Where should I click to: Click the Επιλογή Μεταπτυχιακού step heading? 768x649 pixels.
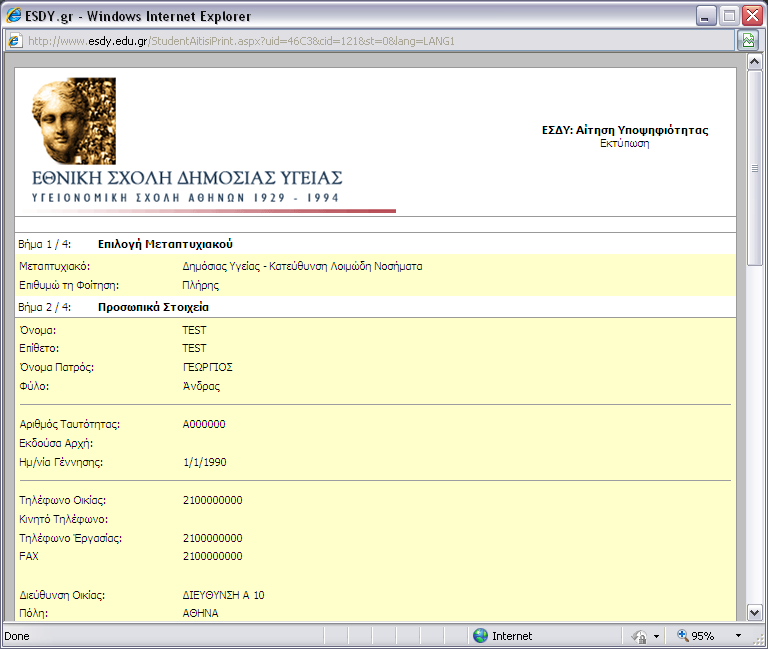165,244
